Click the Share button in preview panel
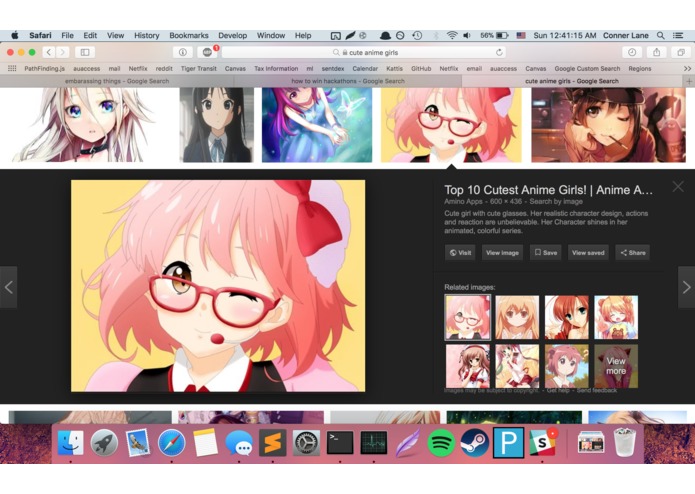 [x=633, y=253]
